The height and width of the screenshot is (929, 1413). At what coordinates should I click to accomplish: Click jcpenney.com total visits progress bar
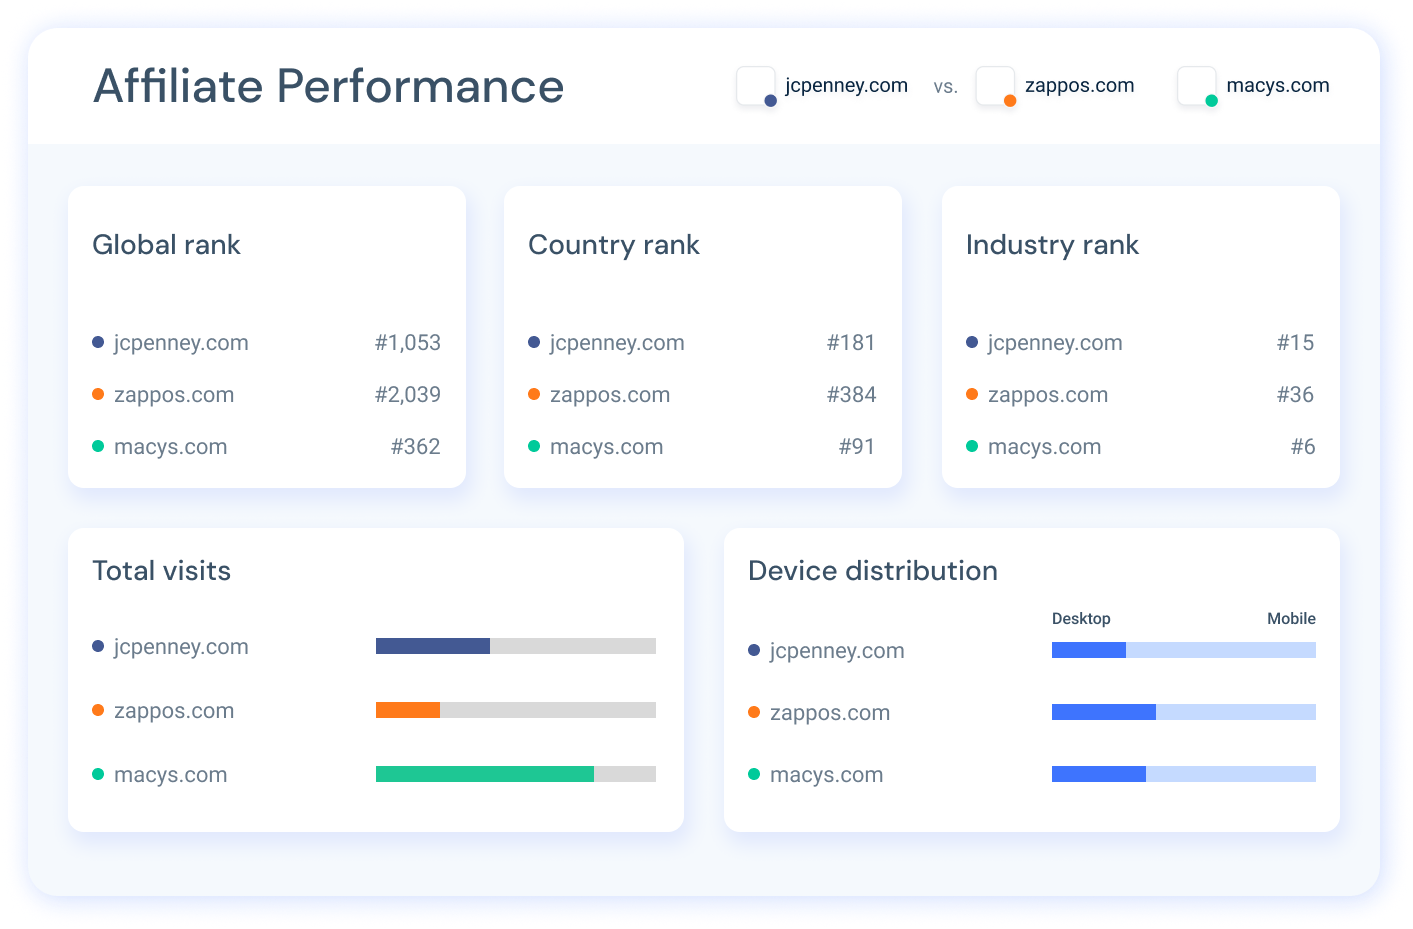tap(516, 646)
